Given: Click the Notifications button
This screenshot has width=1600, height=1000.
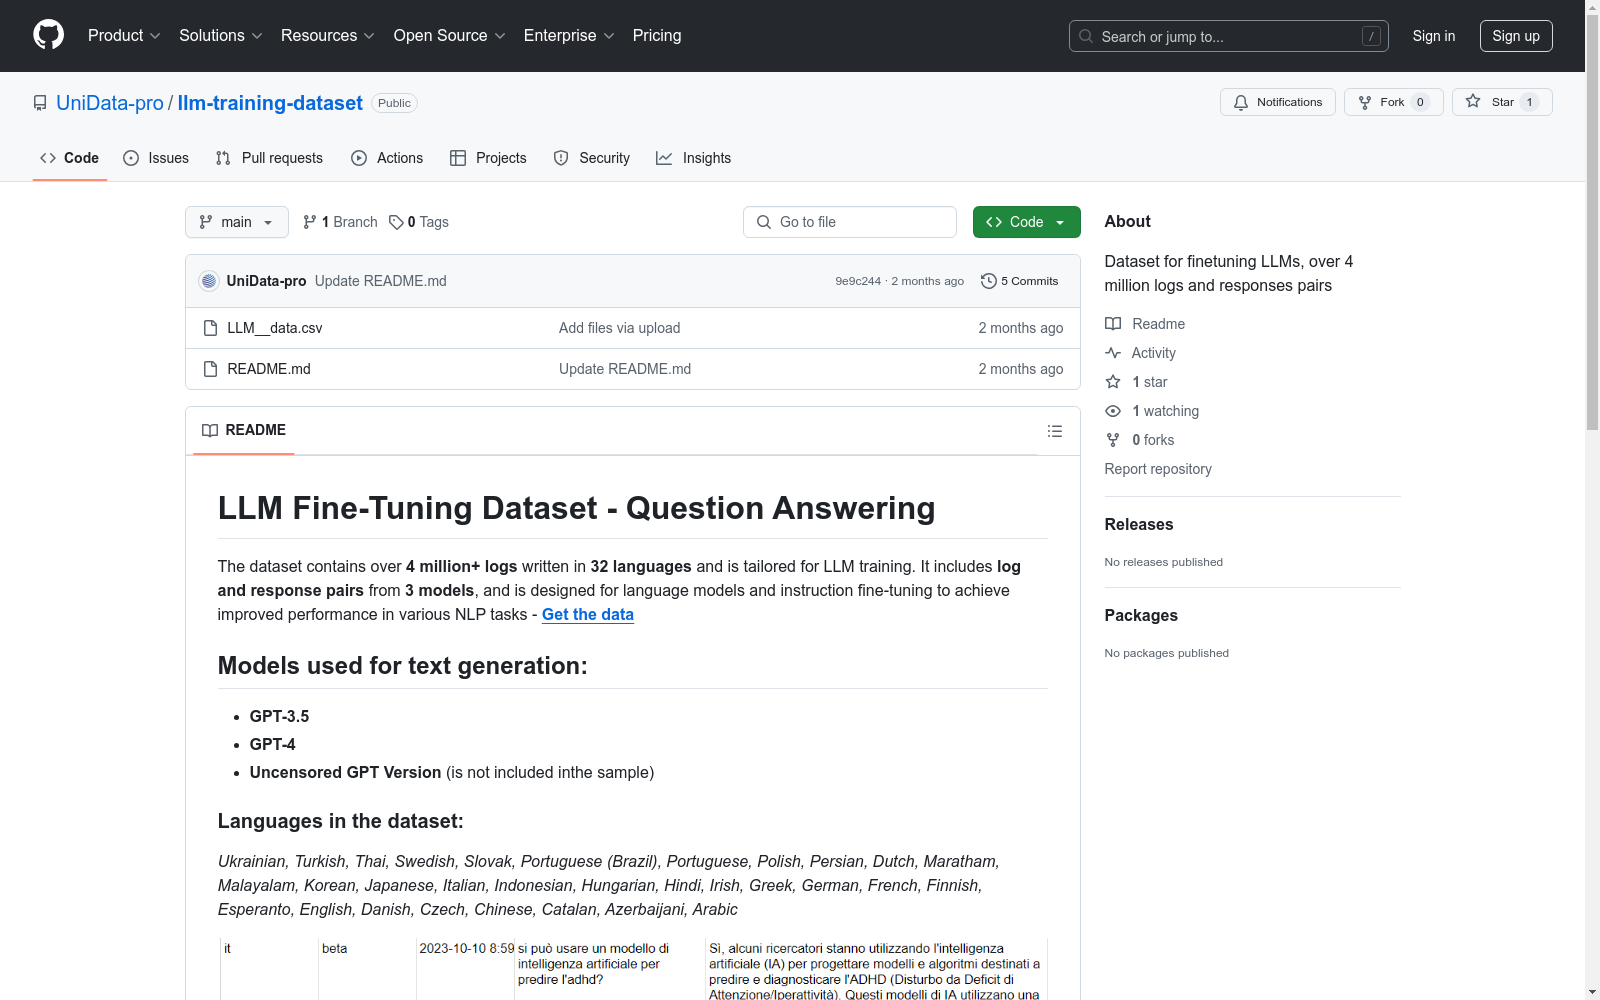Looking at the screenshot, I should [1277, 102].
